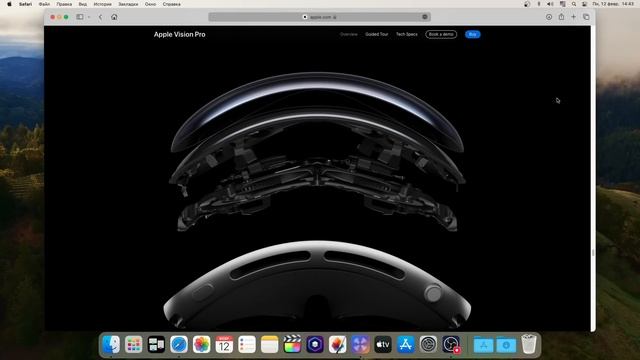Open the Applications folder in Dock
640x360 pixels.
484,344
